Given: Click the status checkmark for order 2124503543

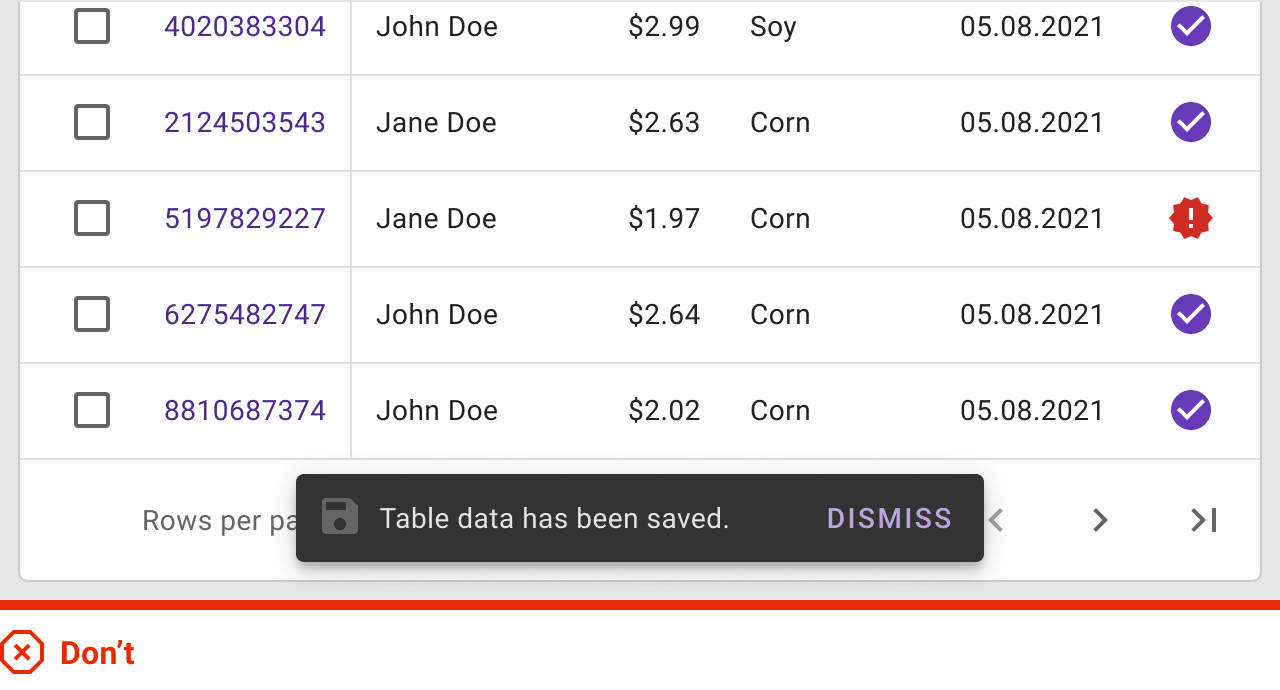Looking at the screenshot, I should 1190,122.
